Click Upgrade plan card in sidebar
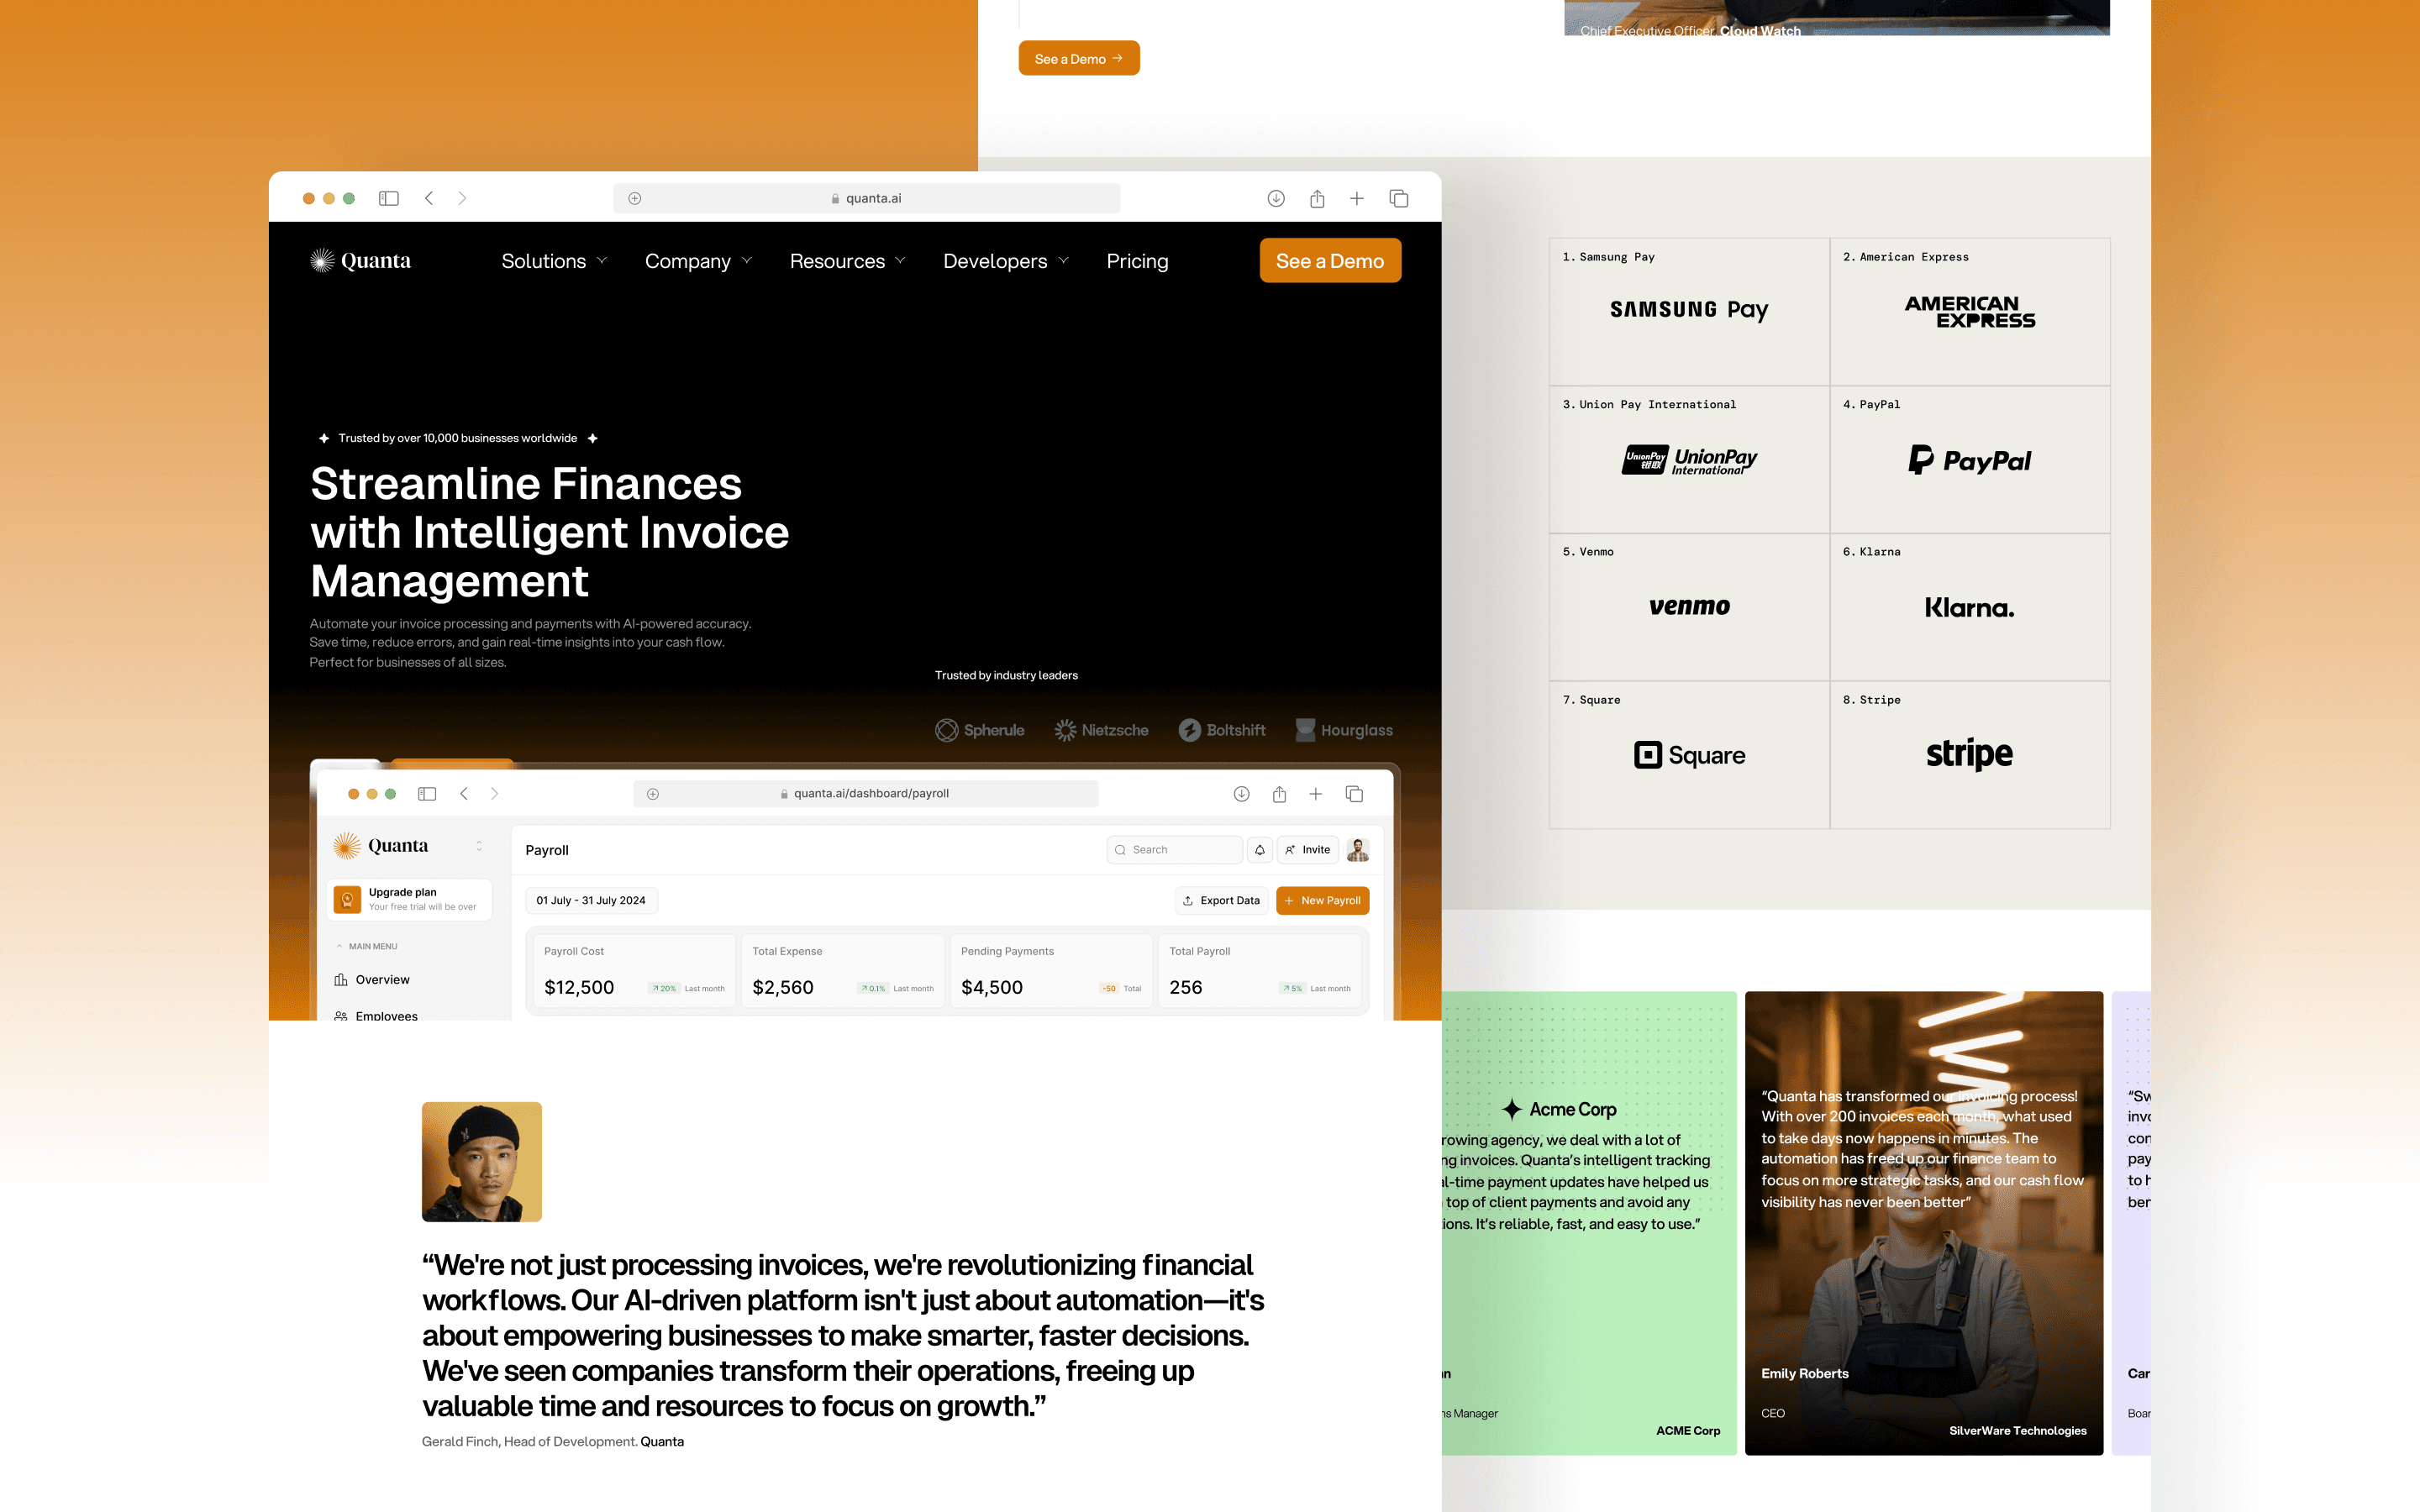Viewport: 2420px width, 1512px height. click(x=409, y=899)
